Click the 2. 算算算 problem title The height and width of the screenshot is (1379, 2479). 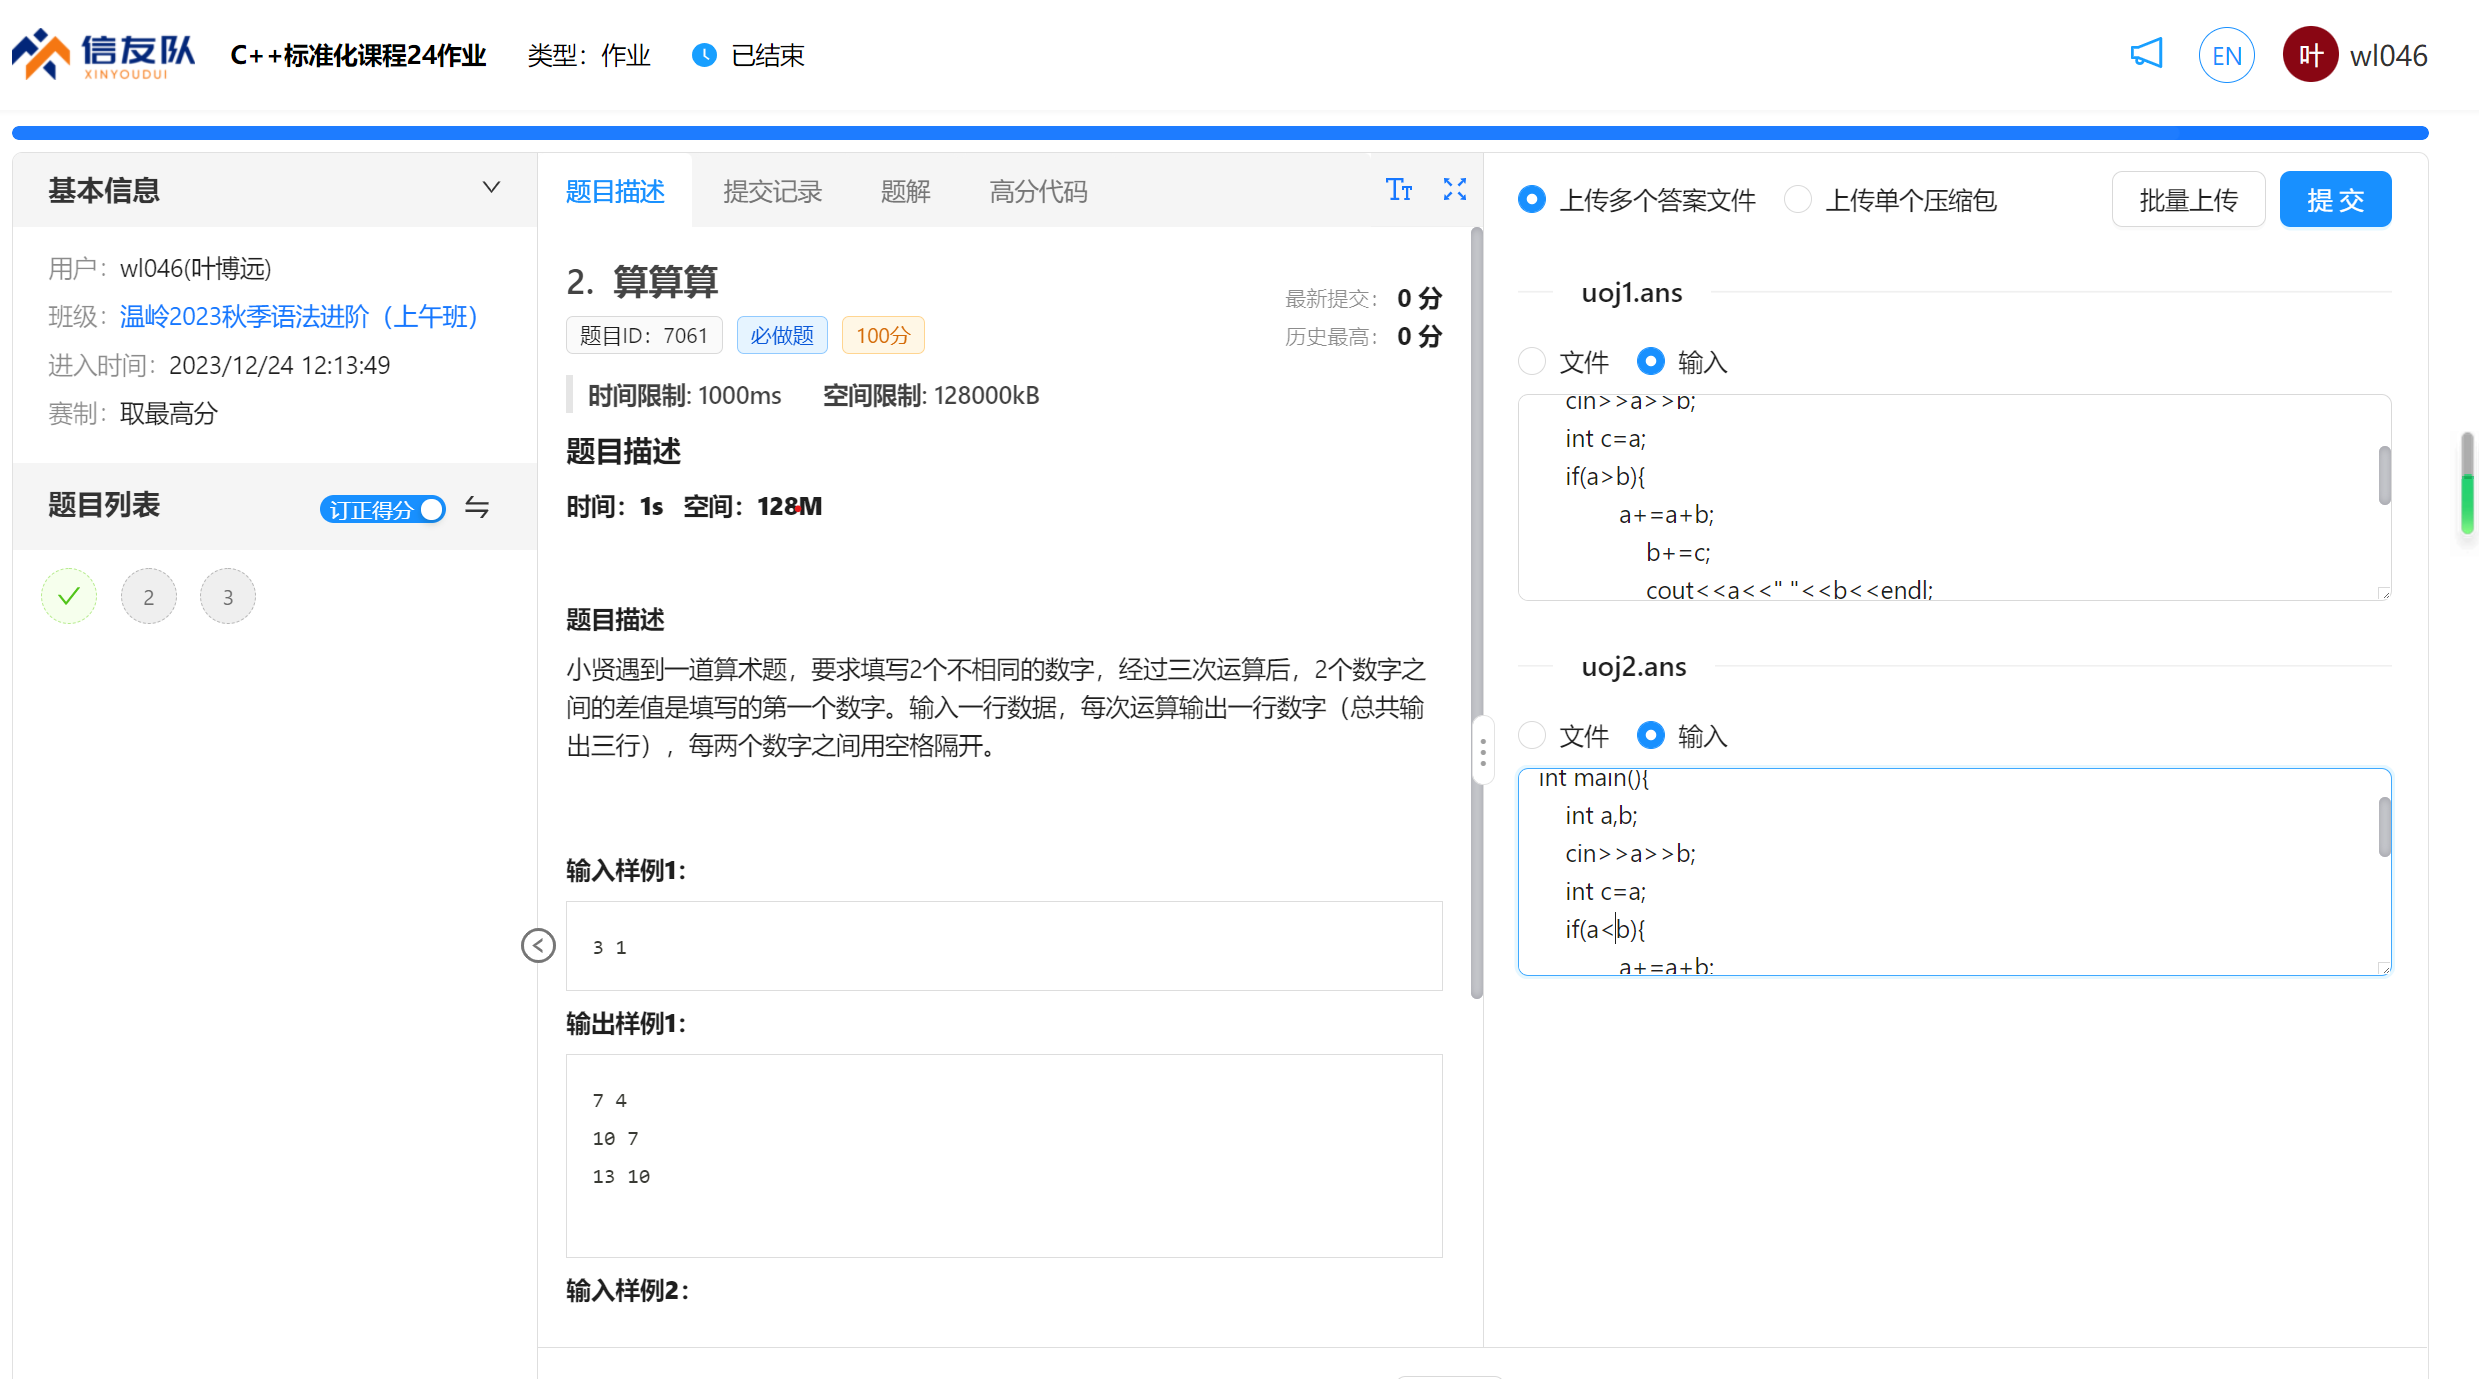click(x=642, y=281)
